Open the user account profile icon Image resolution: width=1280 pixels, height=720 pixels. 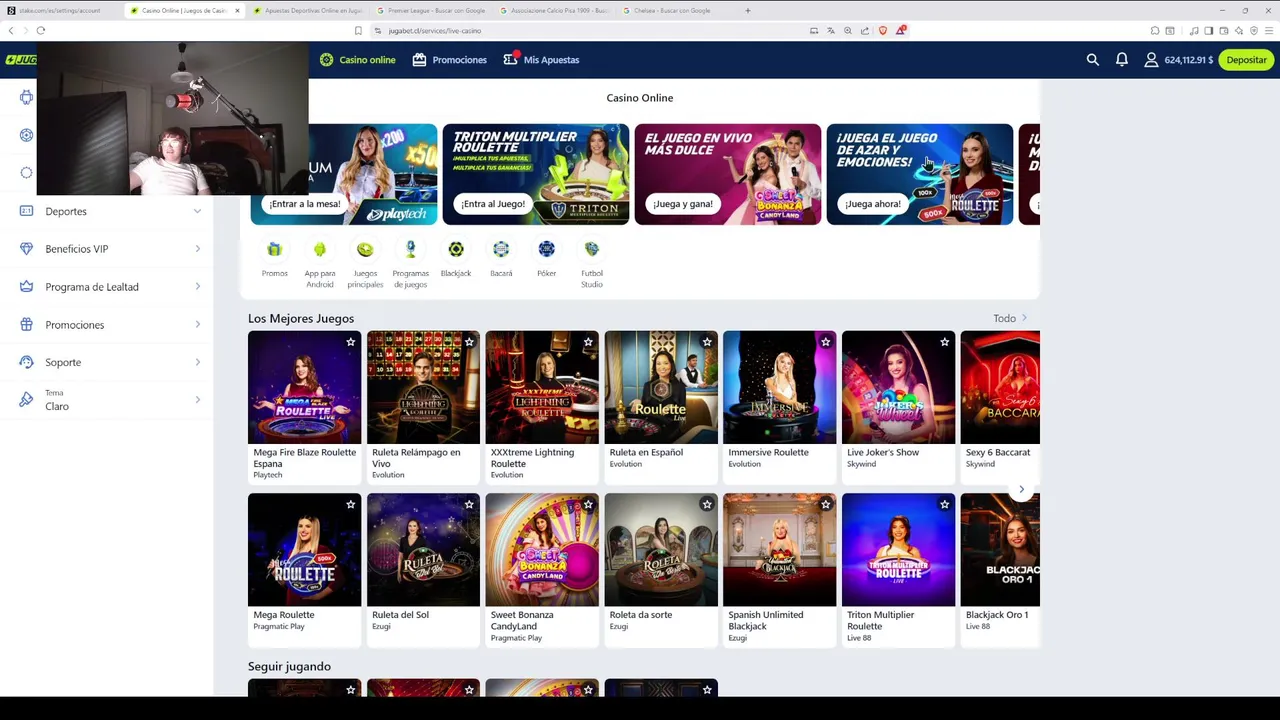(1151, 60)
